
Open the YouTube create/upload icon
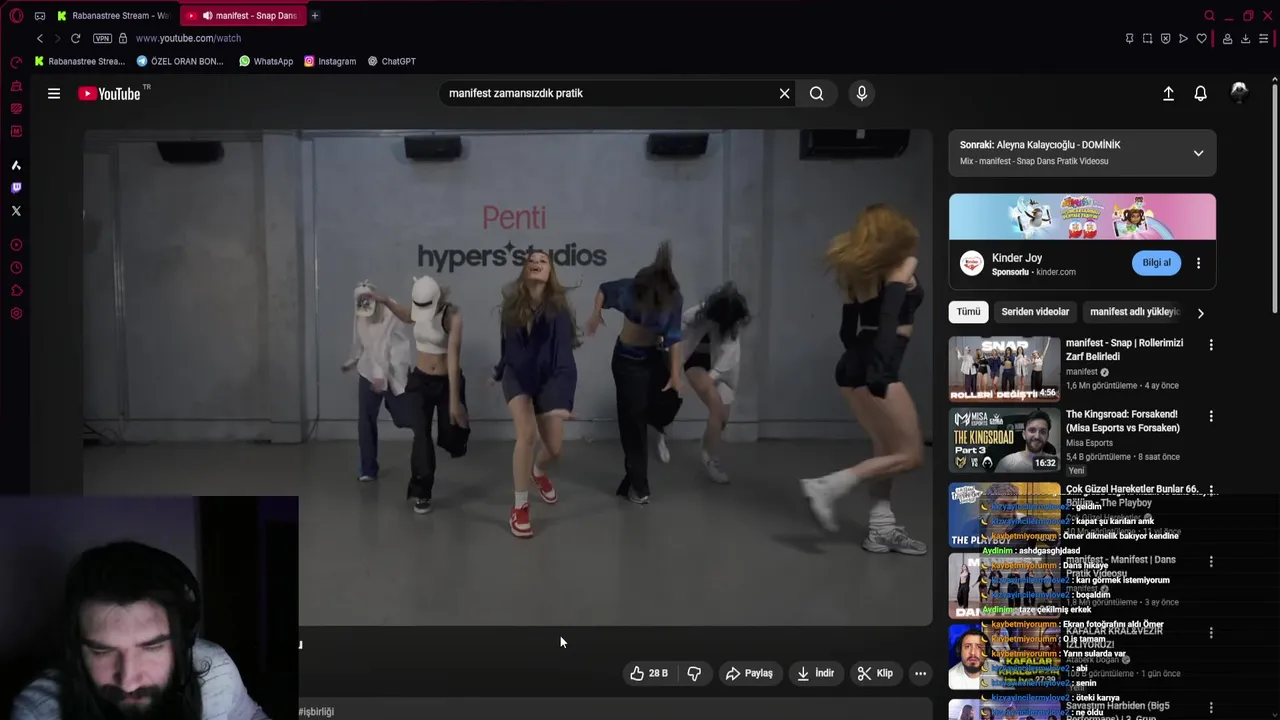pyautogui.click(x=1168, y=93)
